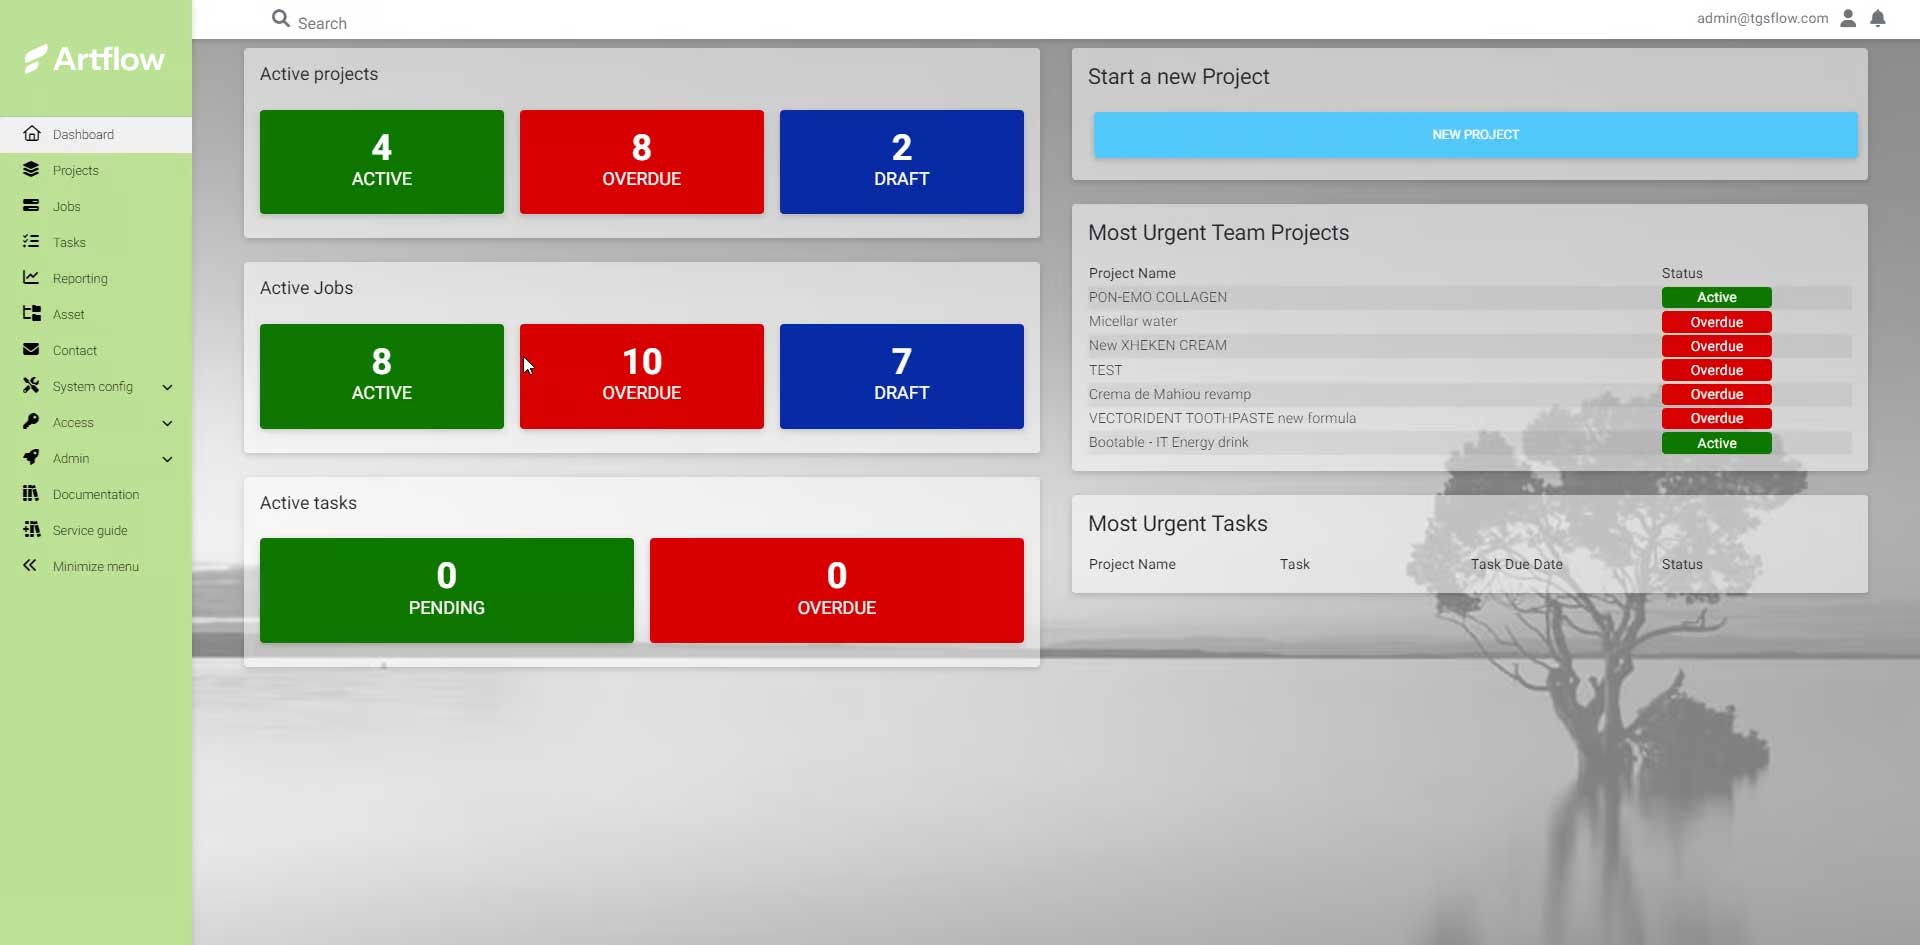The width and height of the screenshot is (1920, 945).
Task: Open the green 0 Pending tasks tile
Action: 446,590
